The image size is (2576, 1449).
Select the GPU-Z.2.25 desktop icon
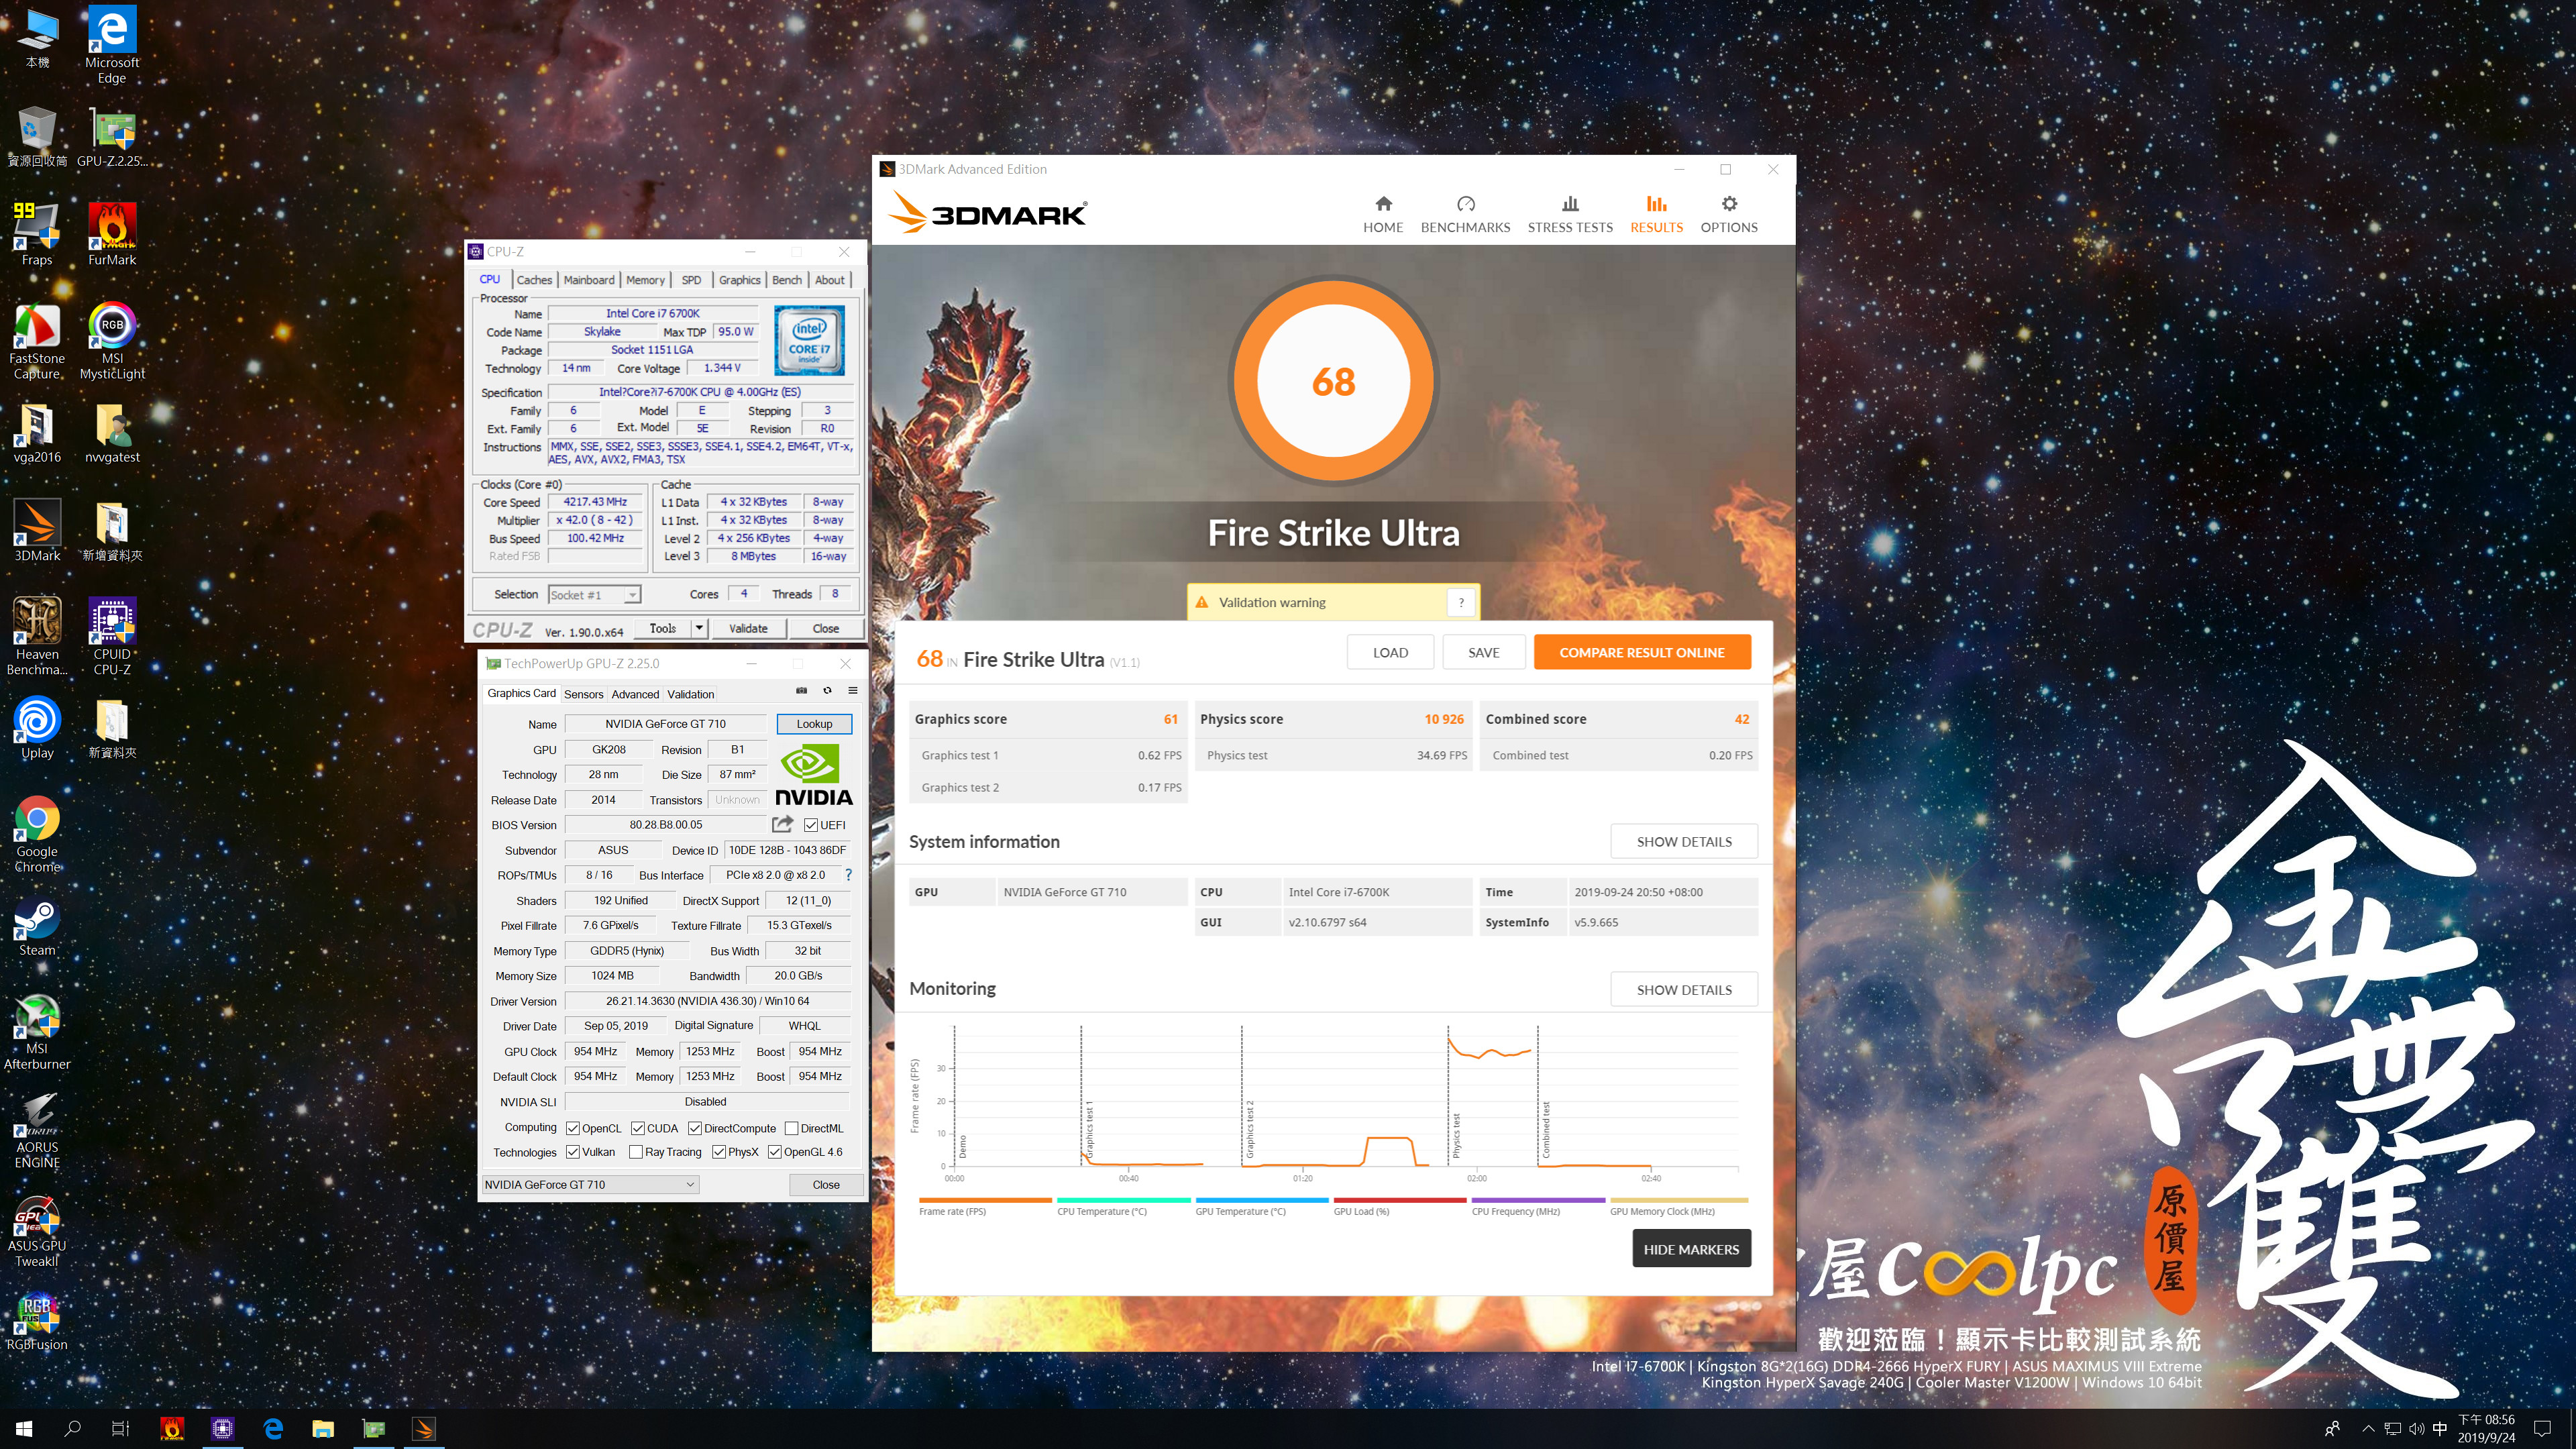point(112,136)
